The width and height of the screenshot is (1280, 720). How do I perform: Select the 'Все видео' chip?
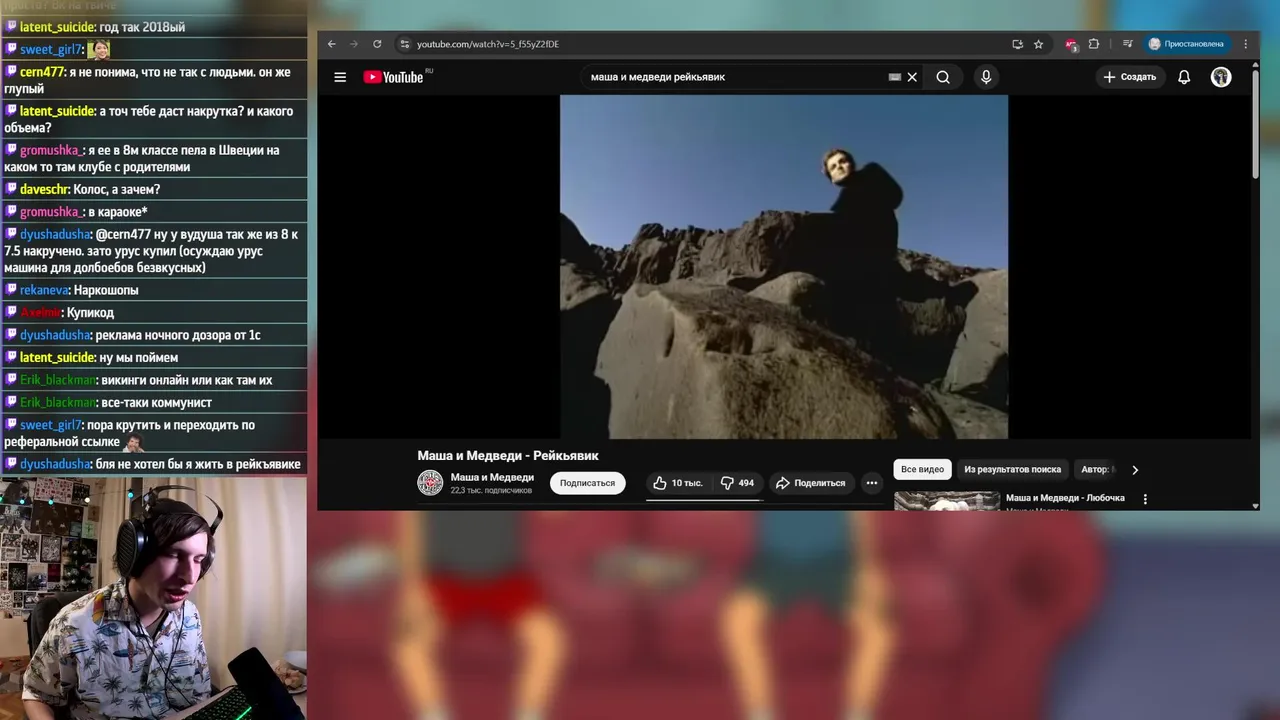[x=922, y=469]
